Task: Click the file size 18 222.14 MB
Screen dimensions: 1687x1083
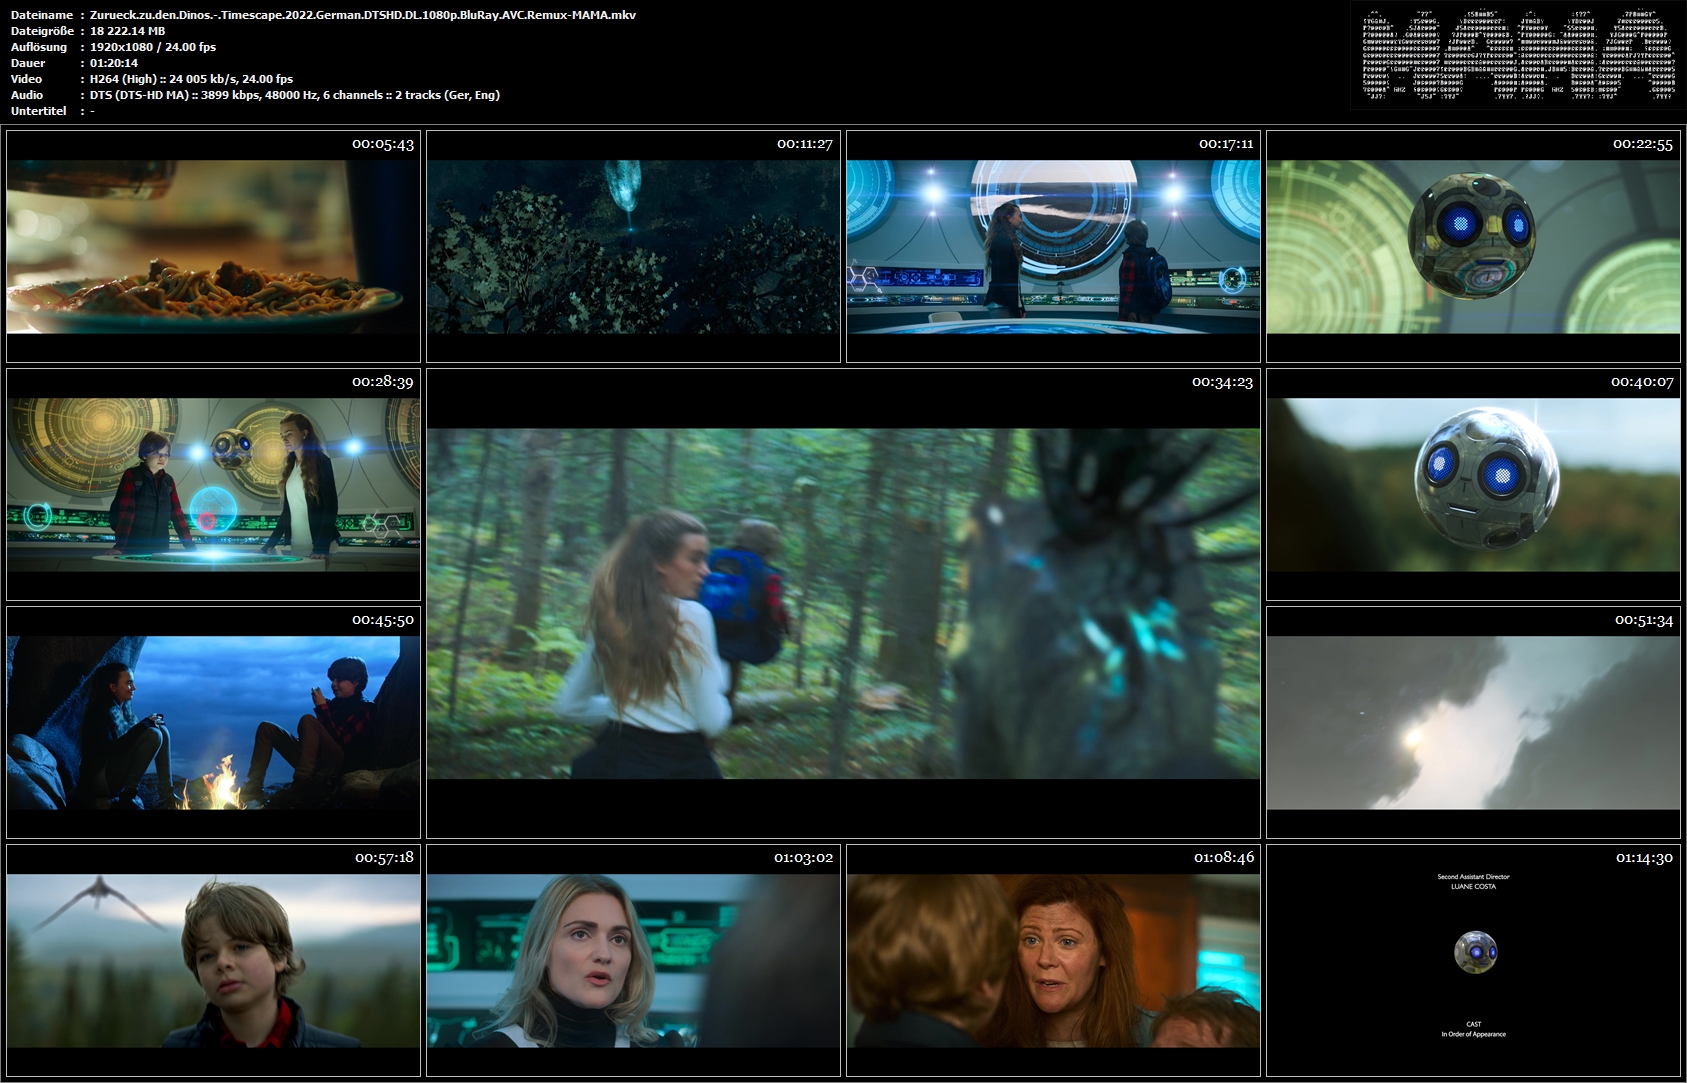Action: coord(128,31)
